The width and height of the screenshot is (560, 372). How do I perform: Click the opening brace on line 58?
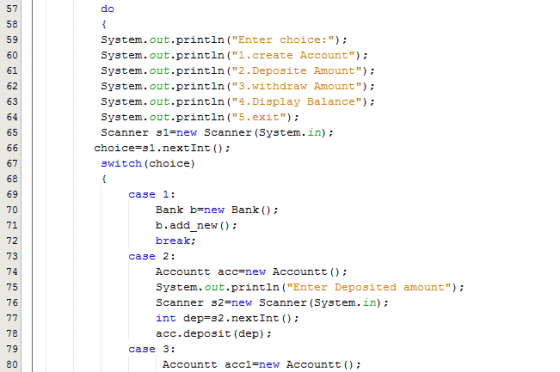tap(104, 24)
